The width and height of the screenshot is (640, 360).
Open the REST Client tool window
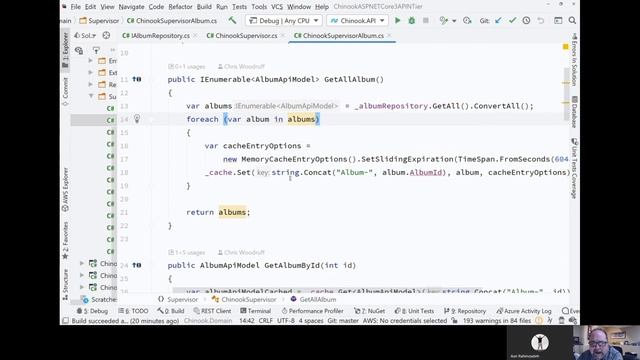pos(212,311)
